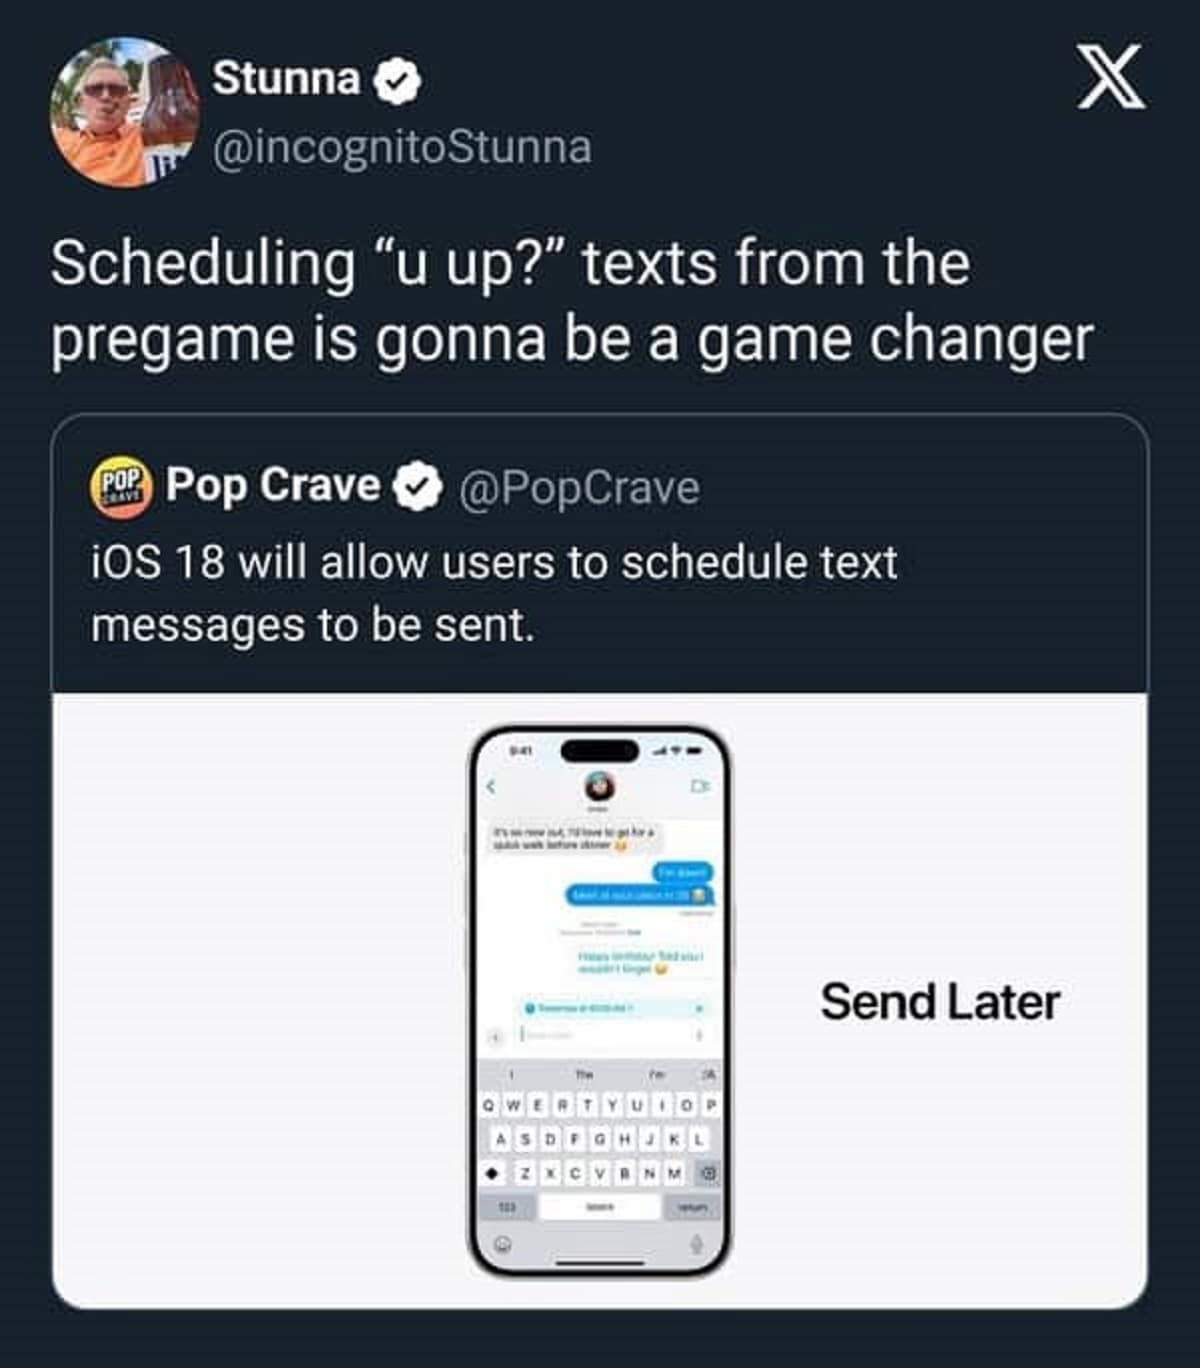Viewport: 1200px width, 1368px height.
Task: Click Pop Crave's verified checkmark
Action: [x=417, y=487]
